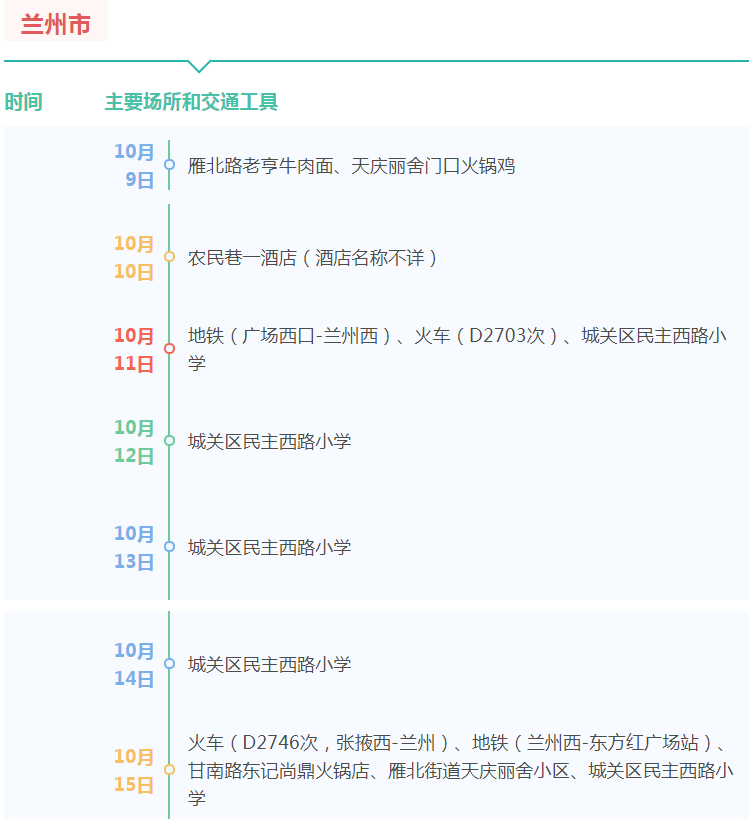Click the 雁北路老亨牛肉面 location entry
The height and width of the screenshot is (819, 749).
coord(261,166)
